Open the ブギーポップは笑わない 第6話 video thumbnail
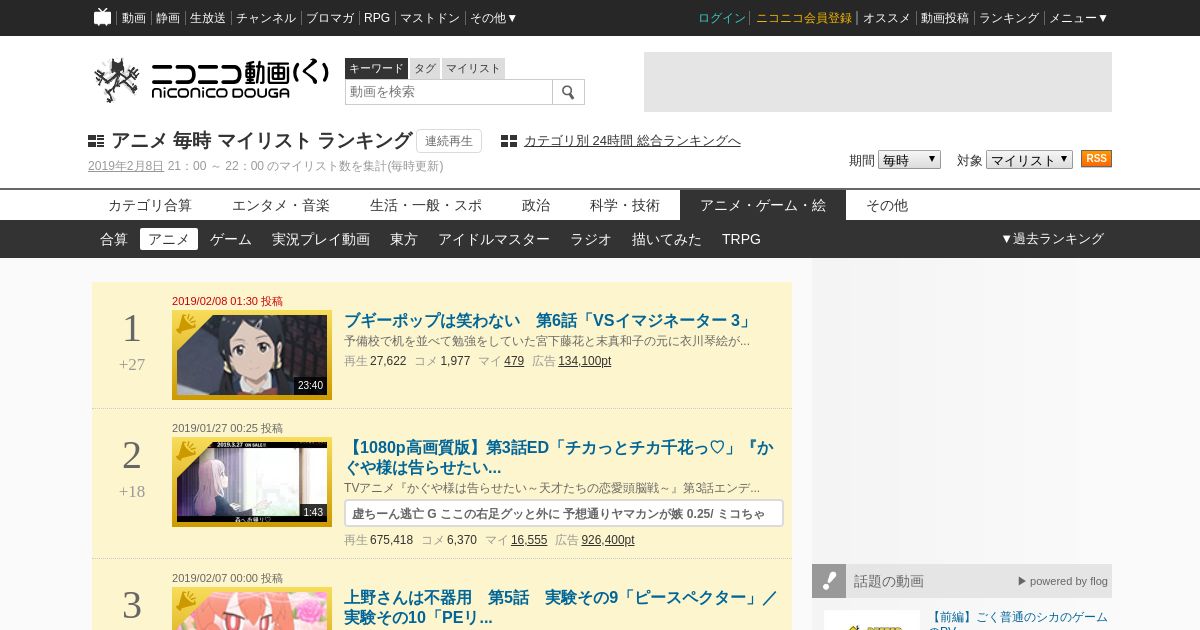Screen dimensions: 1200x630 pos(252,355)
